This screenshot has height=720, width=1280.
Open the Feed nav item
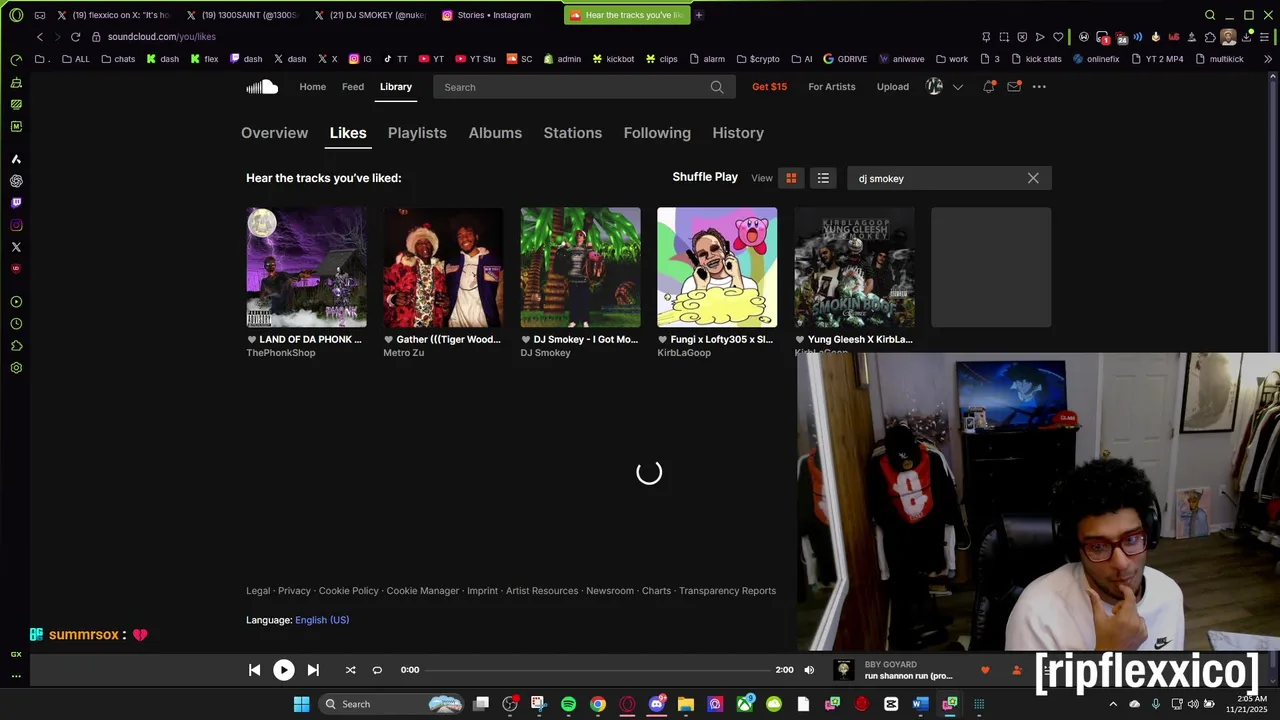pyautogui.click(x=353, y=87)
